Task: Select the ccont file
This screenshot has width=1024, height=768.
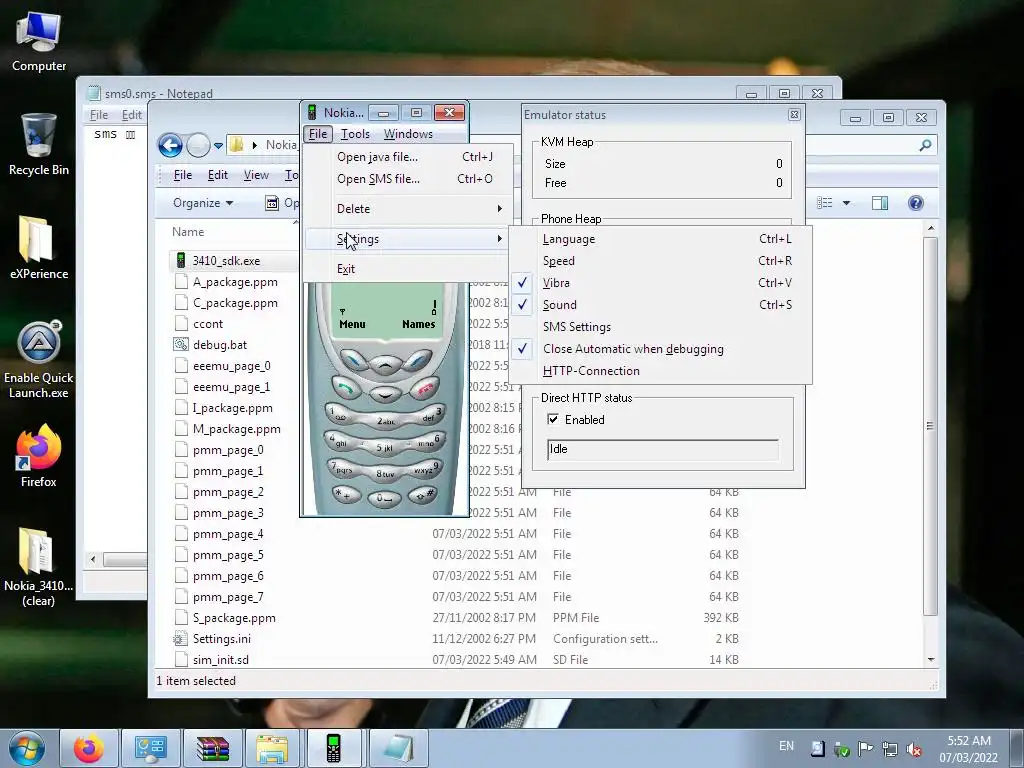Action: coord(208,324)
